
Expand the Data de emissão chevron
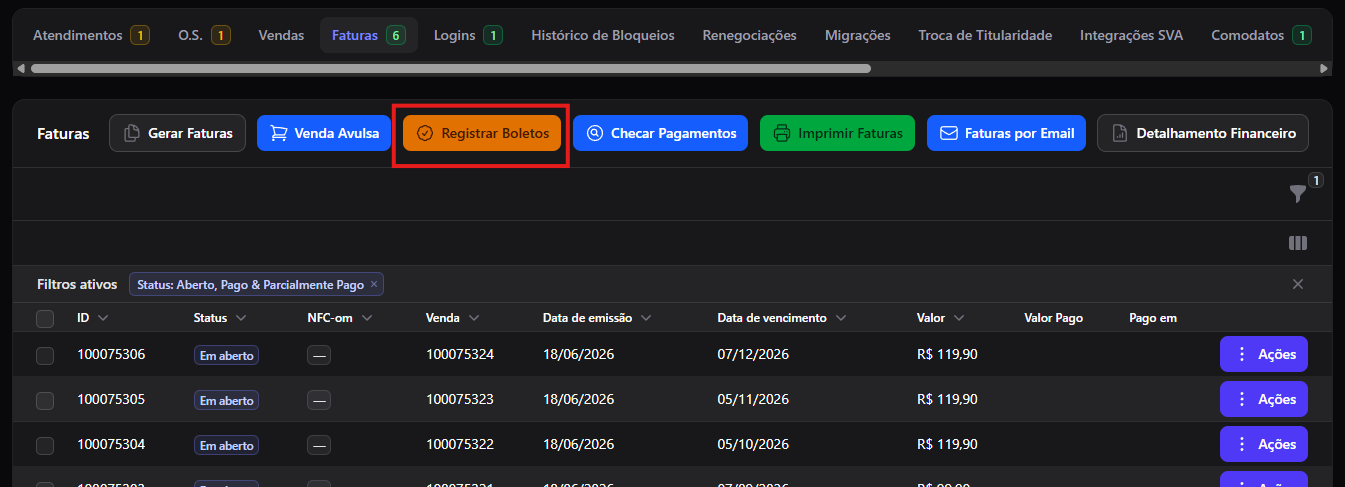point(646,318)
